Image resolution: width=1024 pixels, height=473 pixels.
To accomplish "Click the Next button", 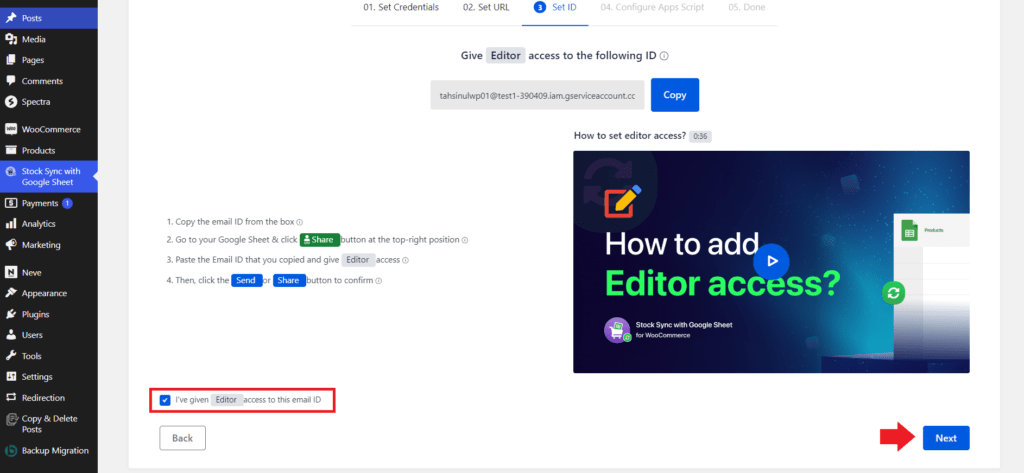I will coord(946,438).
